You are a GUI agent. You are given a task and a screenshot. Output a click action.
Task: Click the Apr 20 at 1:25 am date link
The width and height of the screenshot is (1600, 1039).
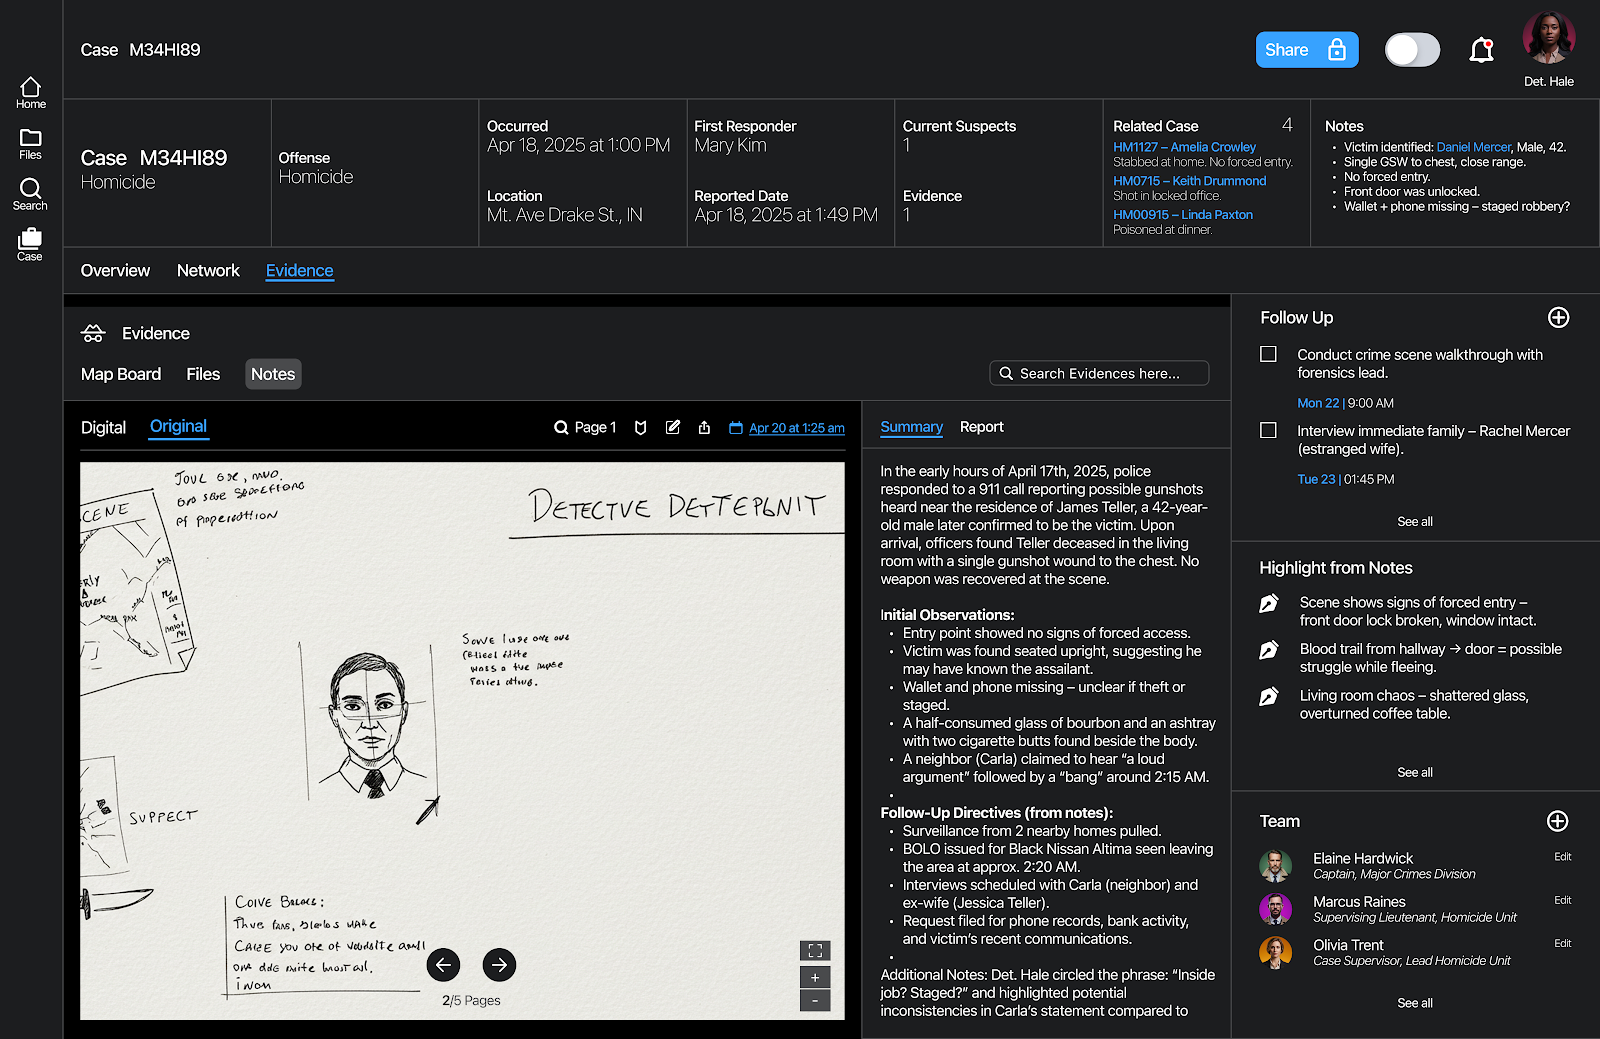click(797, 428)
